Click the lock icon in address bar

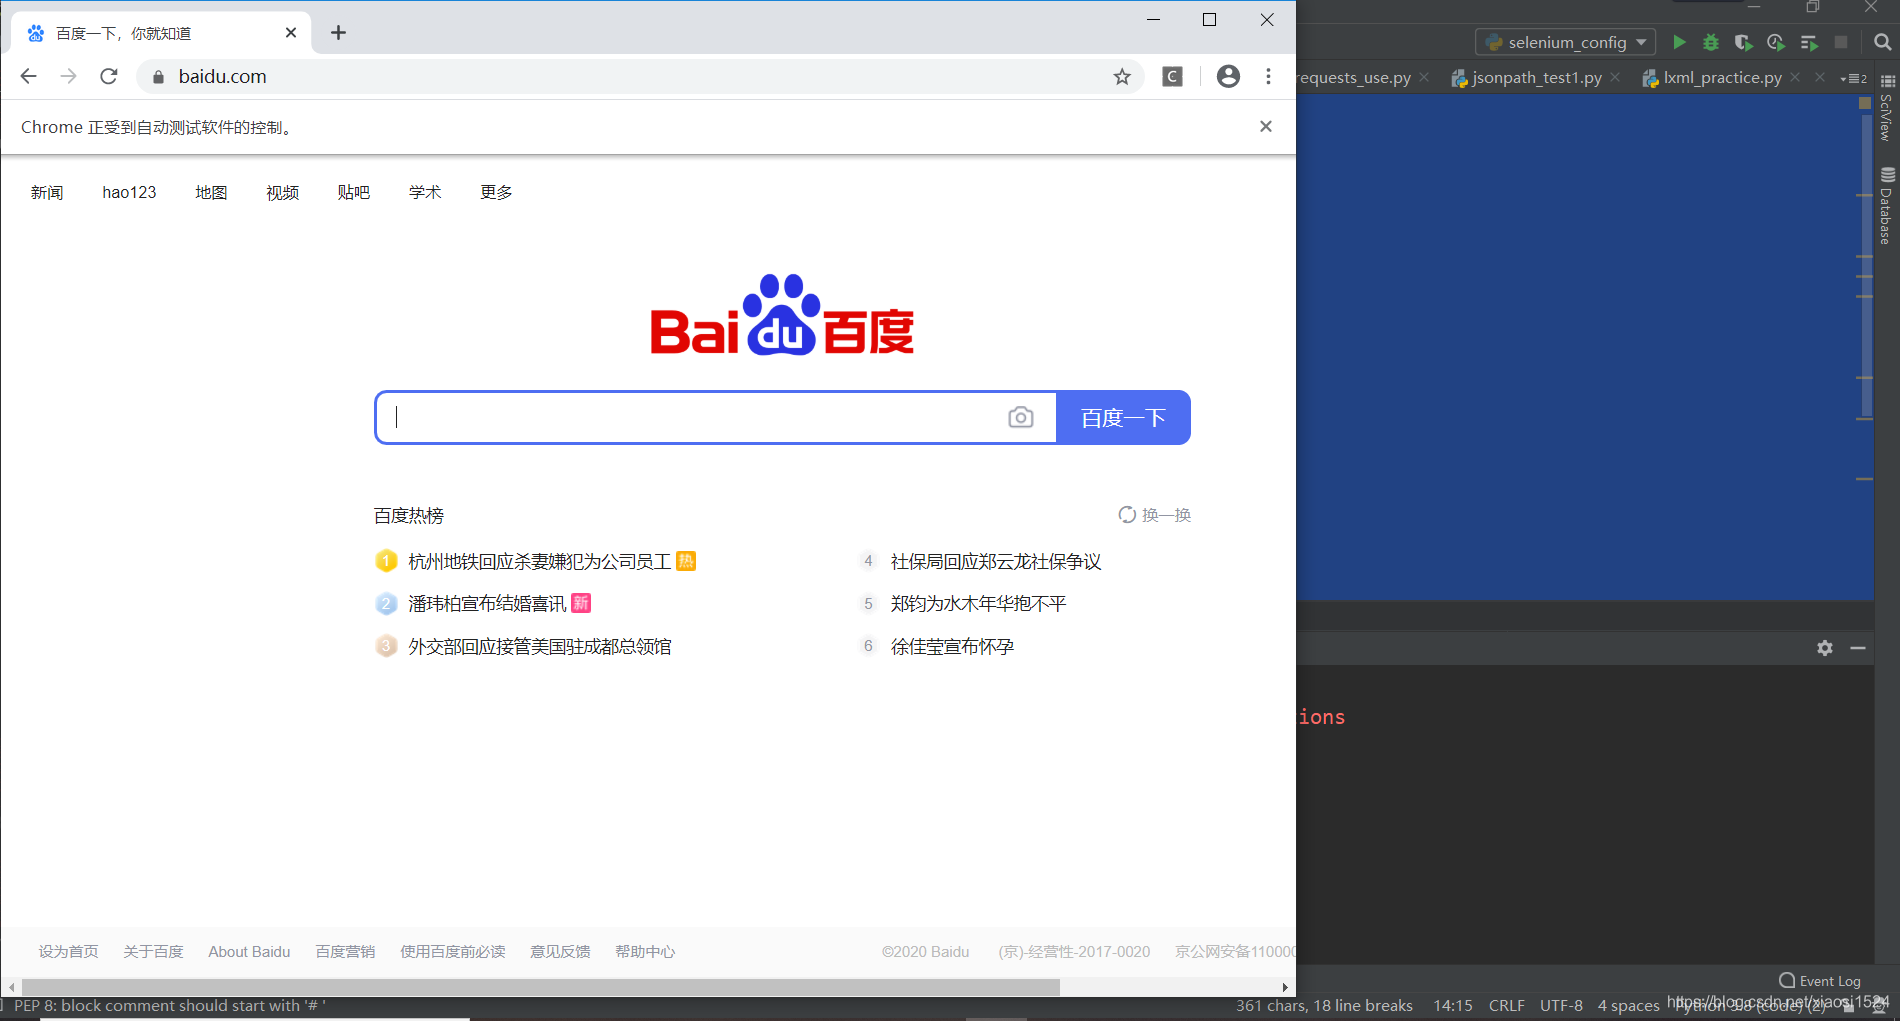158,77
